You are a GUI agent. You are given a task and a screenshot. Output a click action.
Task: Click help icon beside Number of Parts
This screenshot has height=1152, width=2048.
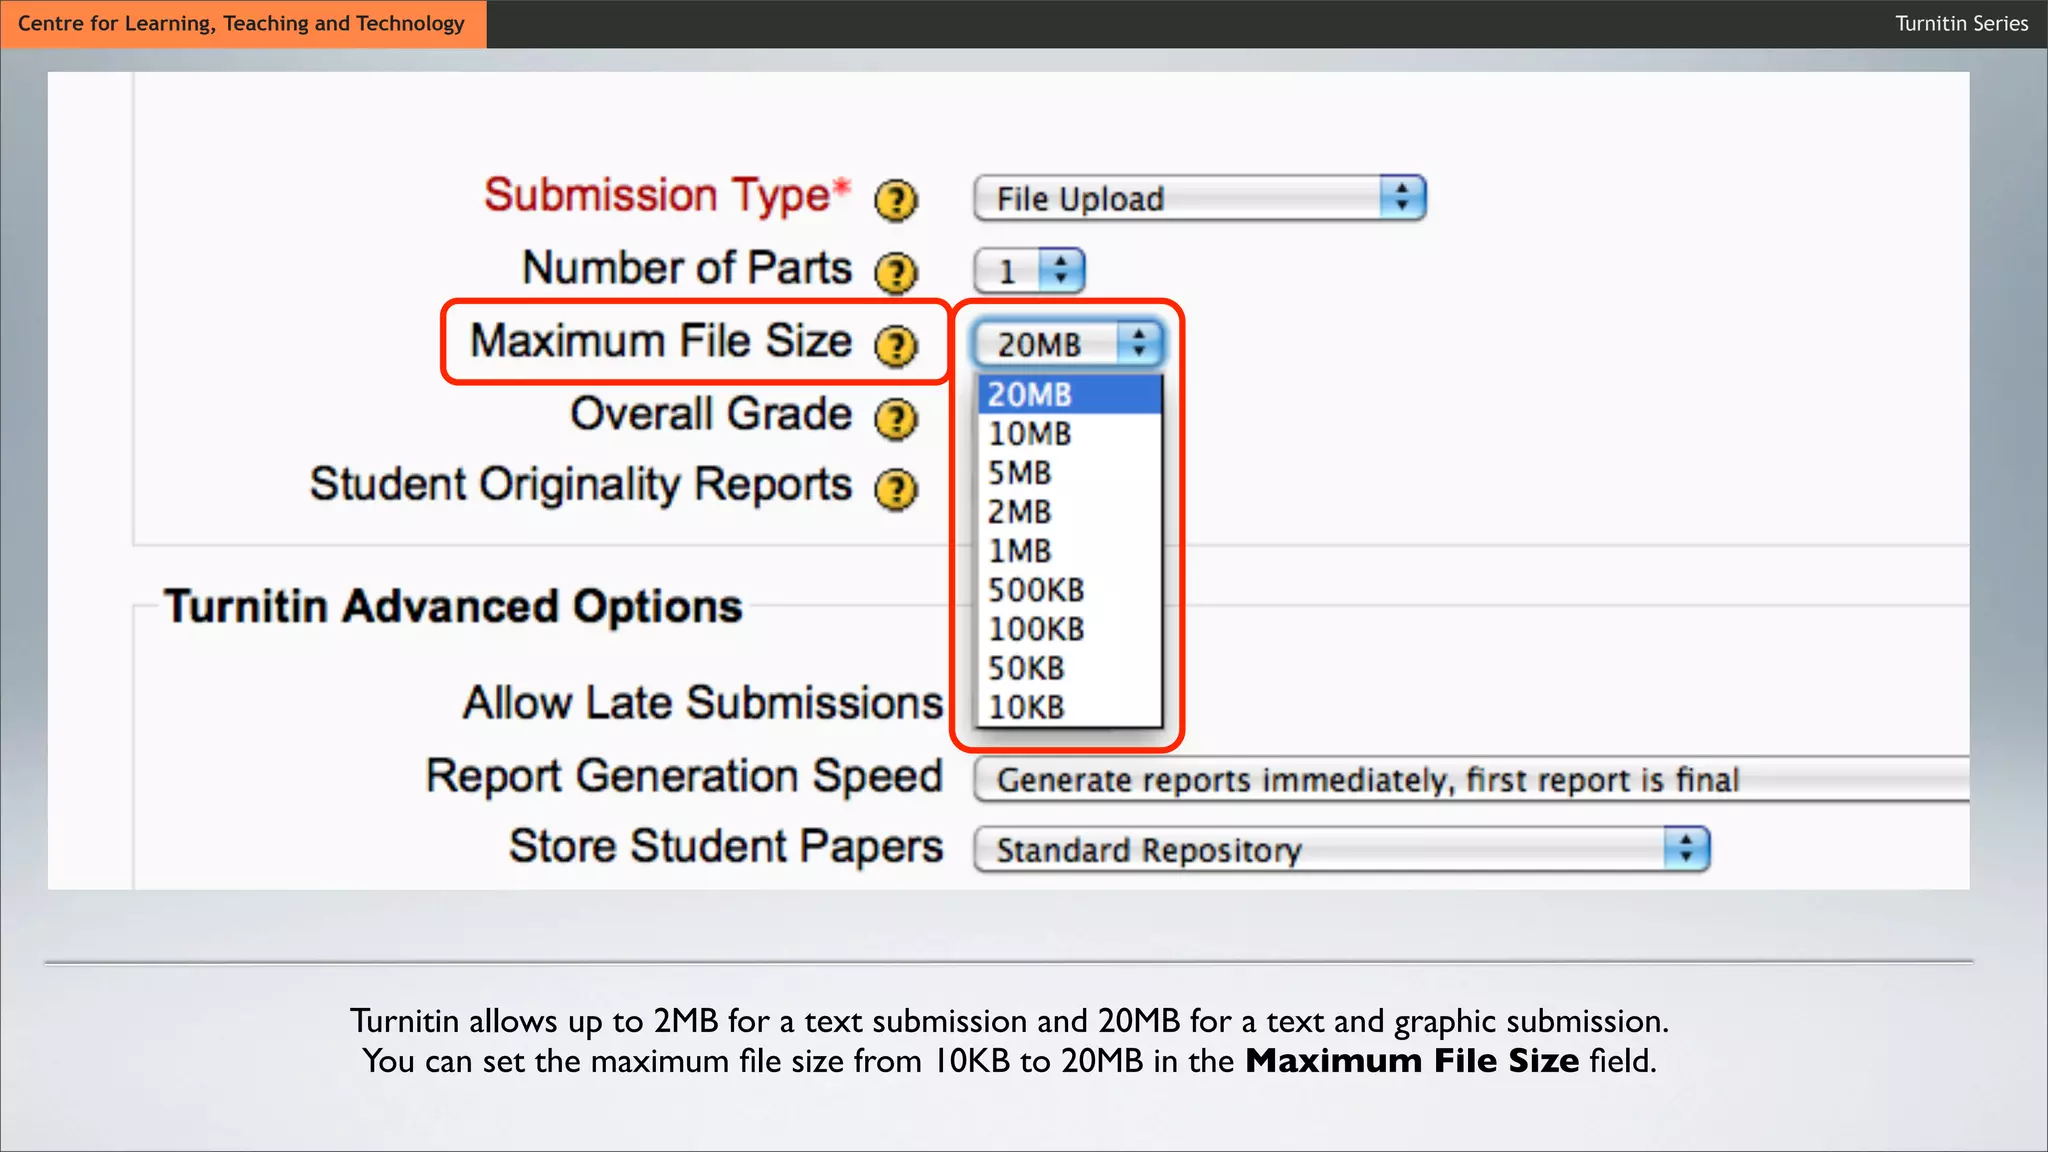point(896,273)
